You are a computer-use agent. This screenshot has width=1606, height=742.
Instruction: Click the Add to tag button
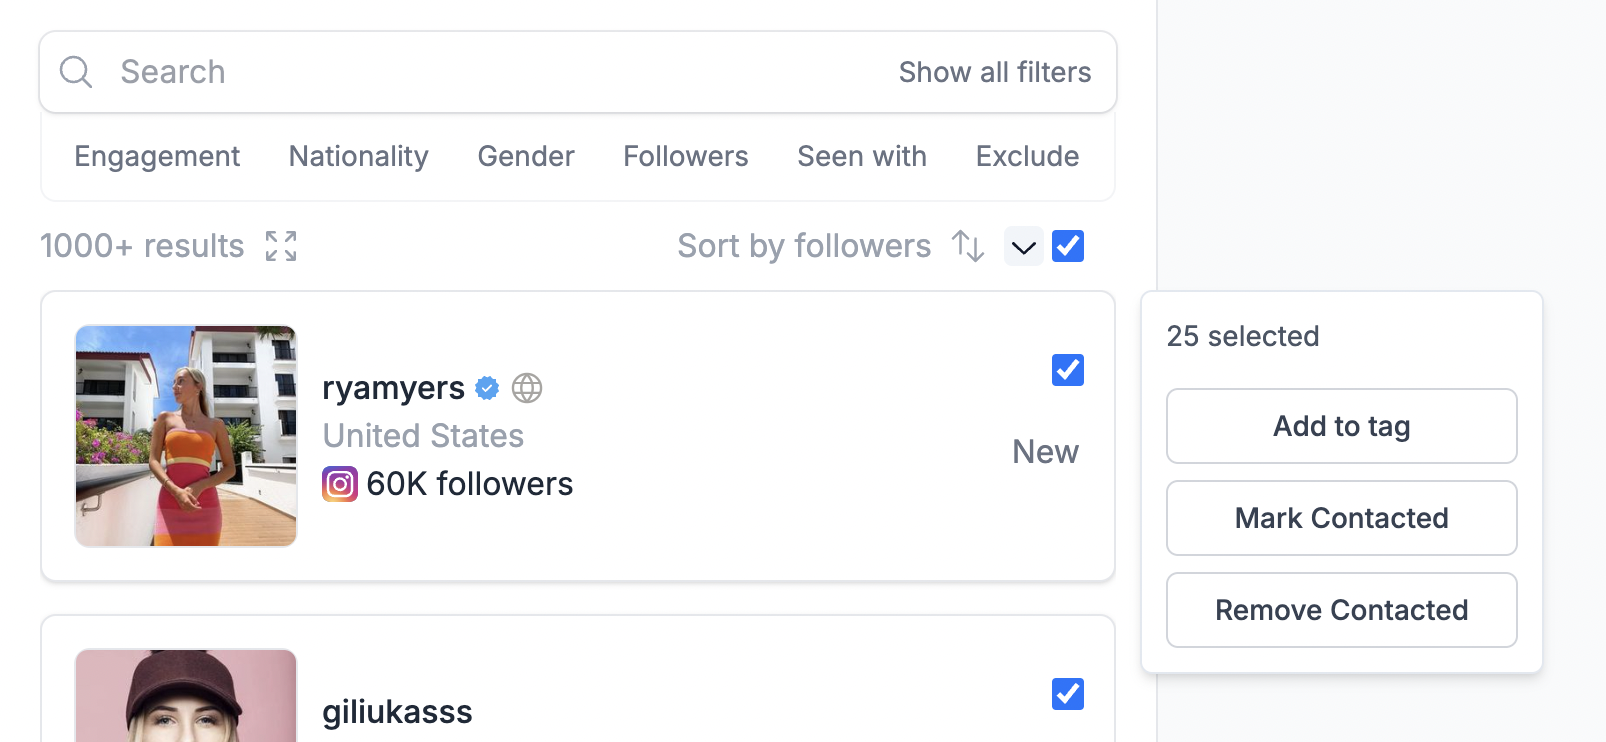1342,426
